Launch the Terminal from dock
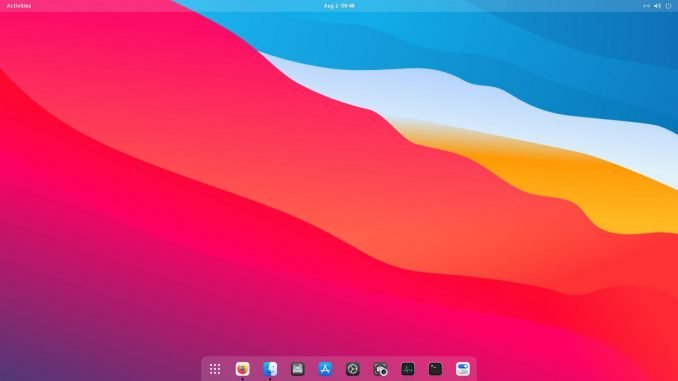This screenshot has width=678, height=381. point(435,369)
